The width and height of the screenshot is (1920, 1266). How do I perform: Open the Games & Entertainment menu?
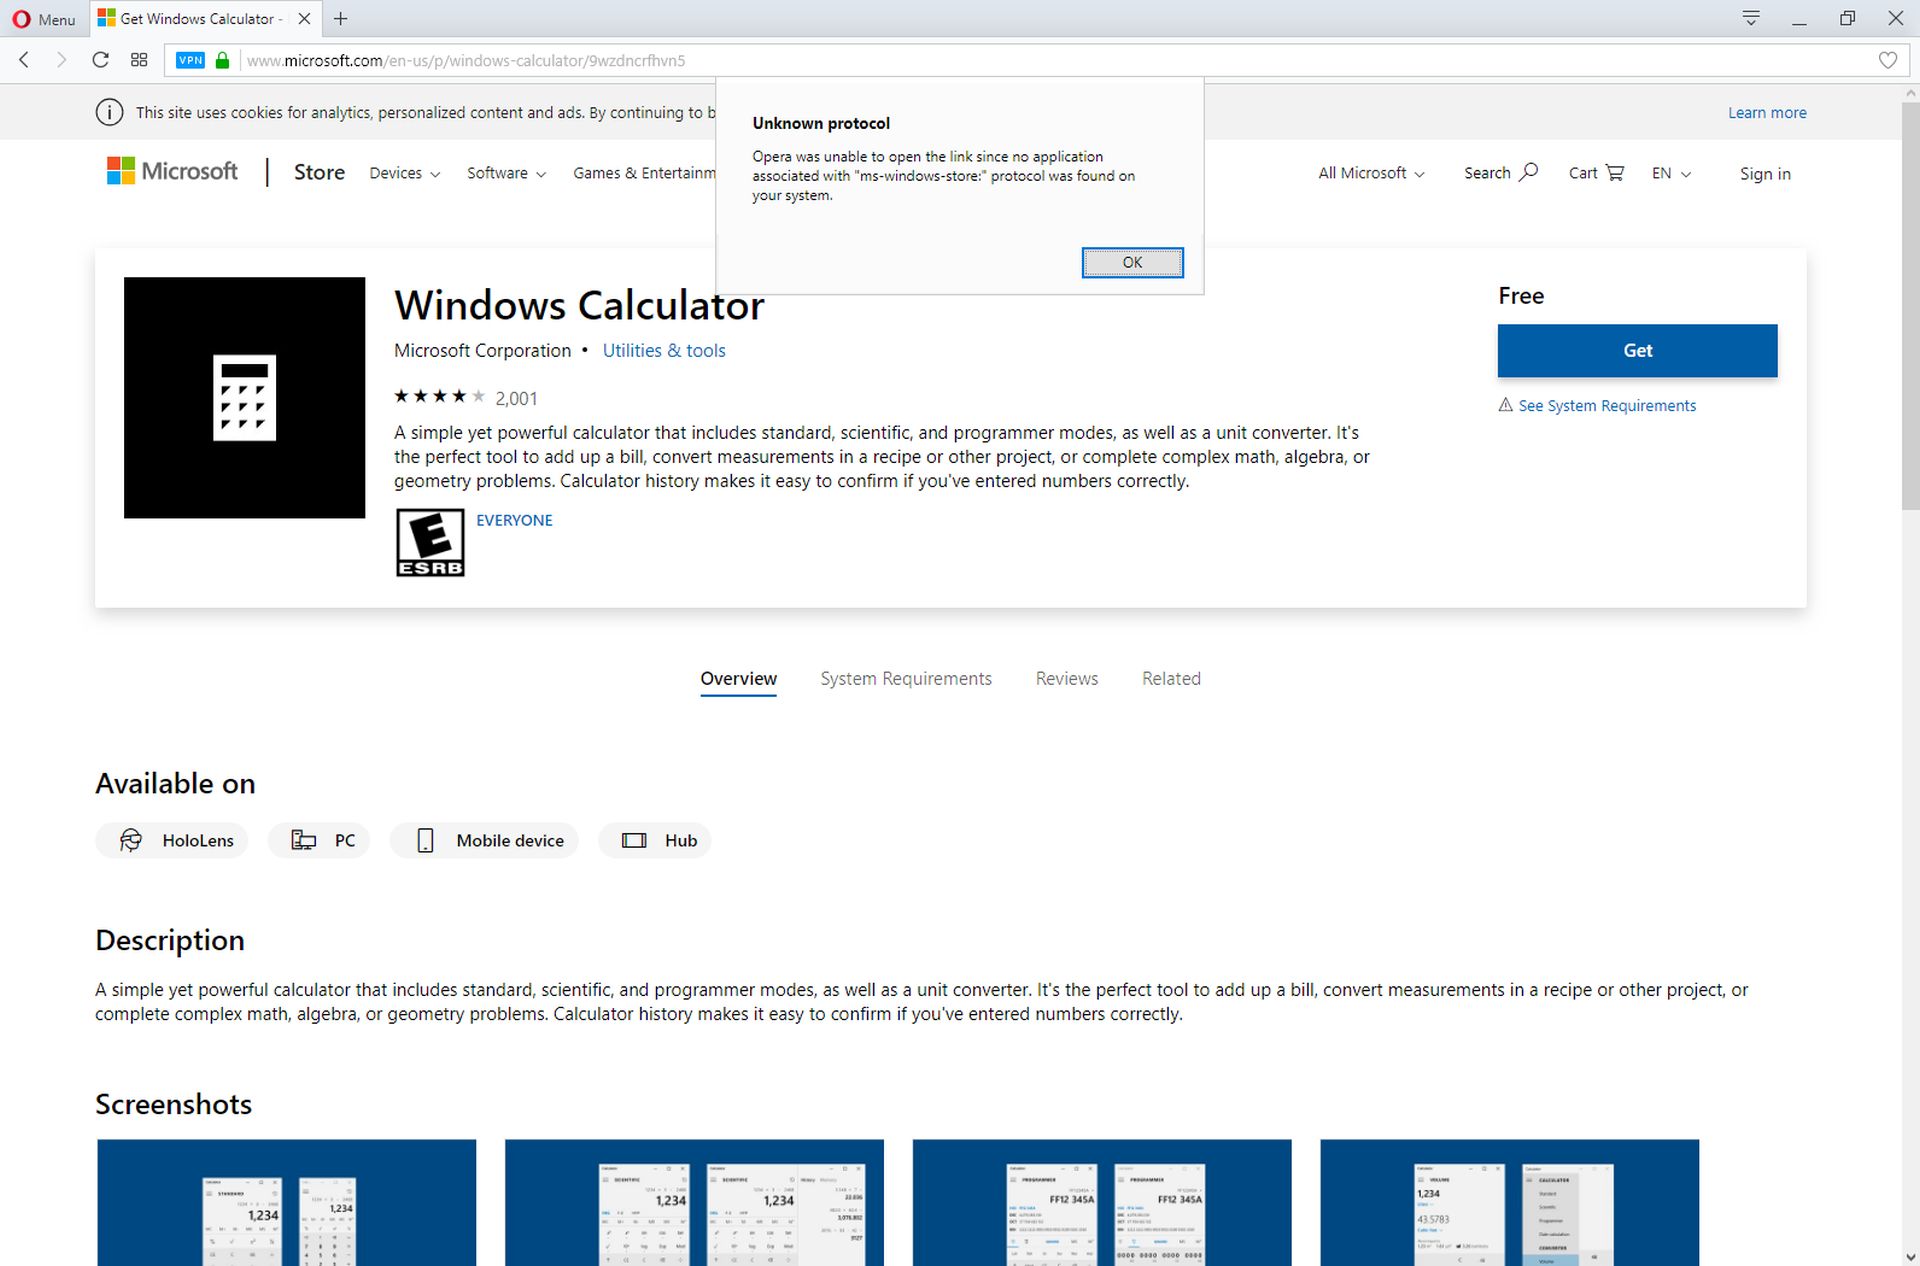click(644, 173)
